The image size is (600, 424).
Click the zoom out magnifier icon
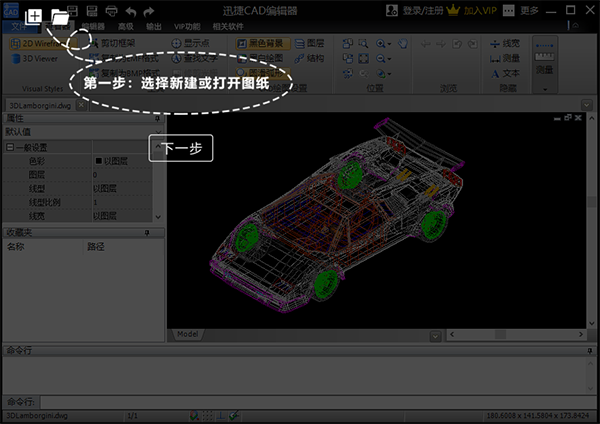380,59
